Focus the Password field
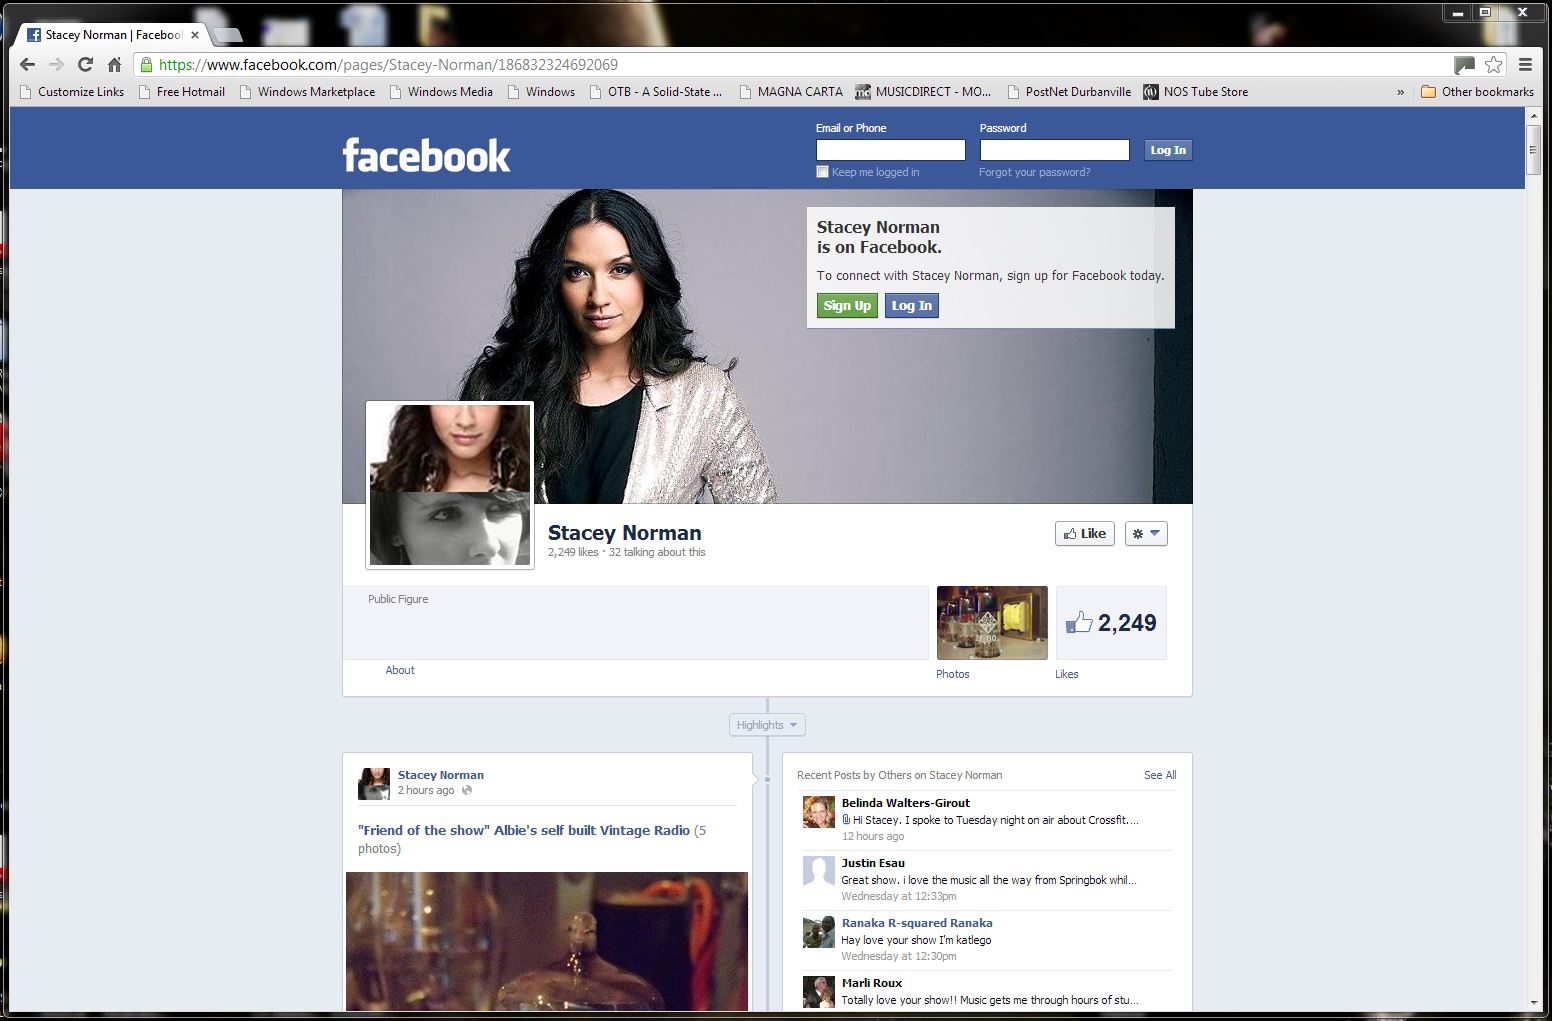This screenshot has height=1021, width=1552. [x=1055, y=150]
